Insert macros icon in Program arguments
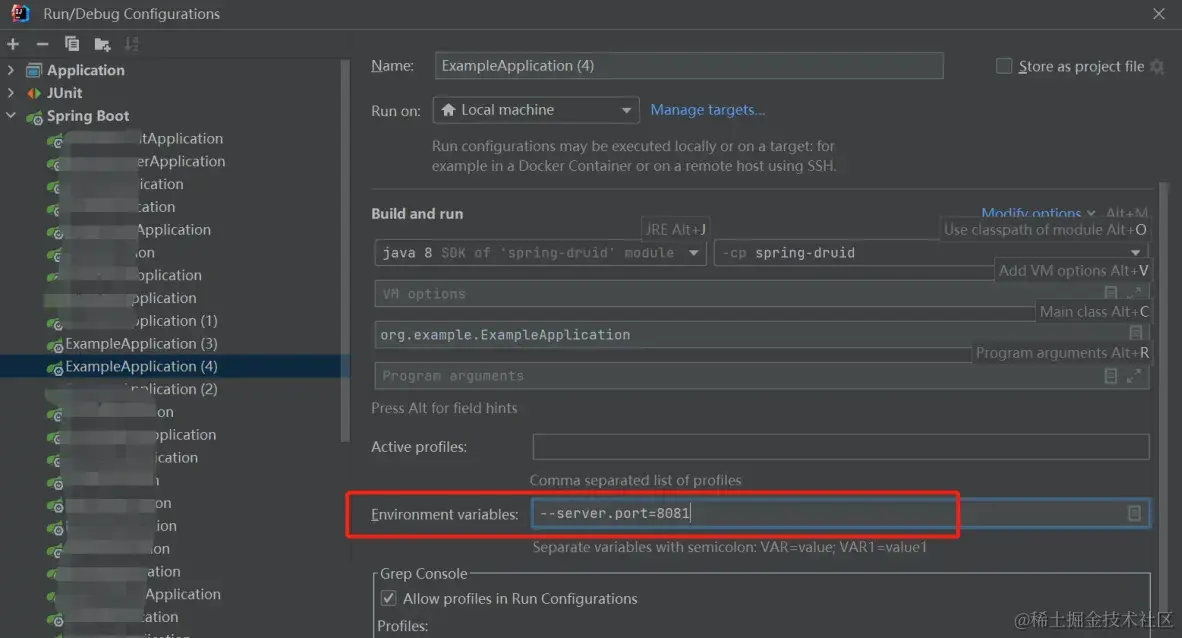This screenshot has height=638, width=1182. pyautogui.click(x=1110, y=376)
